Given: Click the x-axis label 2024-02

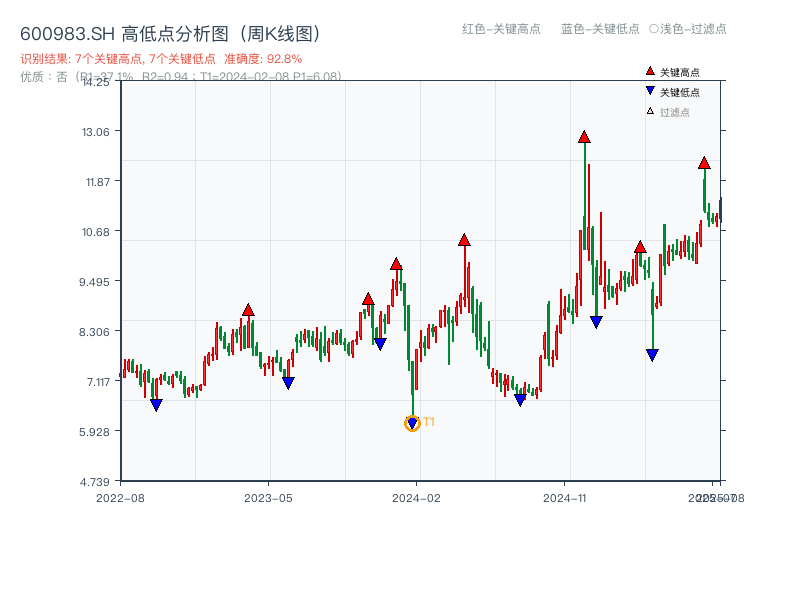Looking at the screenshot, I should point(416,498).
